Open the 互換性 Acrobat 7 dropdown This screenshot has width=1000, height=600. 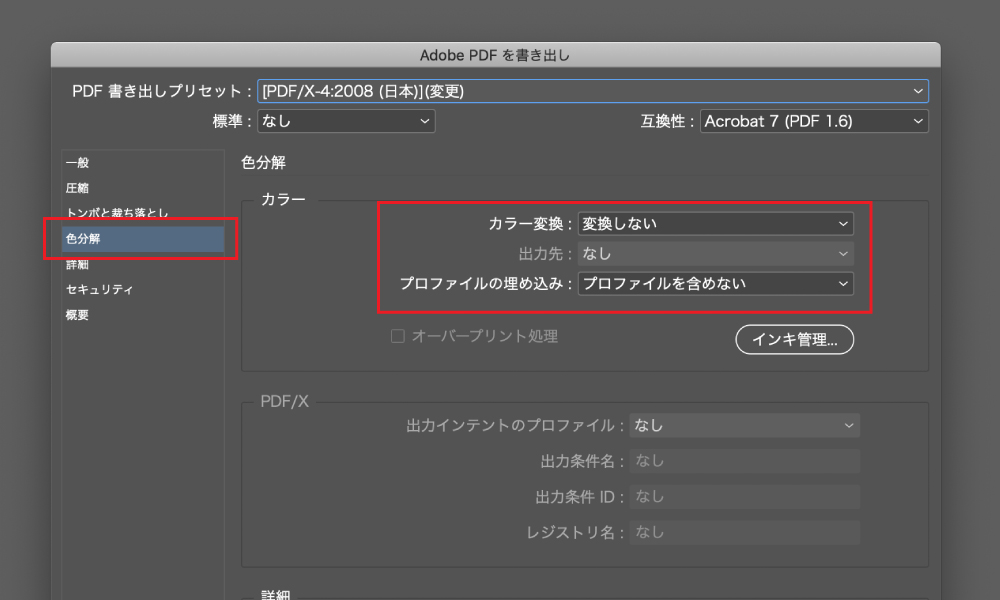coord(813,121)
